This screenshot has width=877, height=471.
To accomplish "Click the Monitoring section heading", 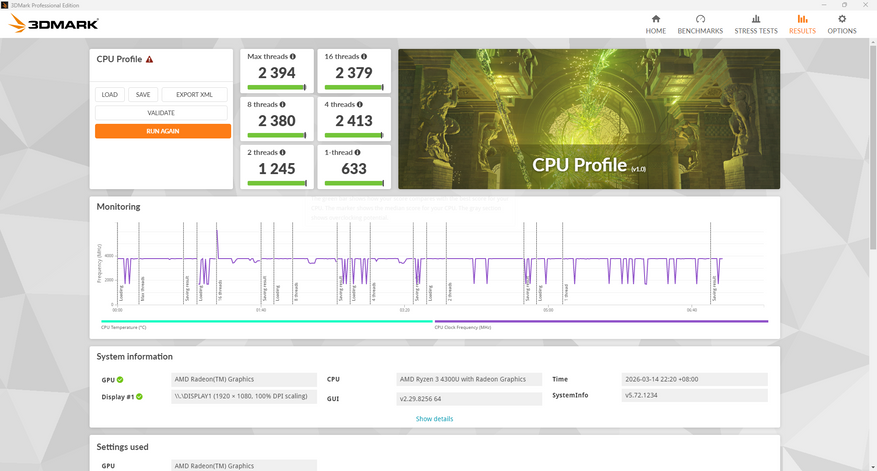I will click(119, 206).
